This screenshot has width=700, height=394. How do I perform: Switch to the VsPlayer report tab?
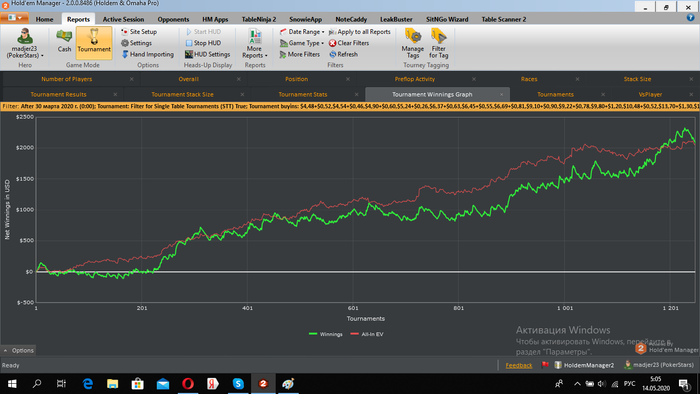[650, 95]
